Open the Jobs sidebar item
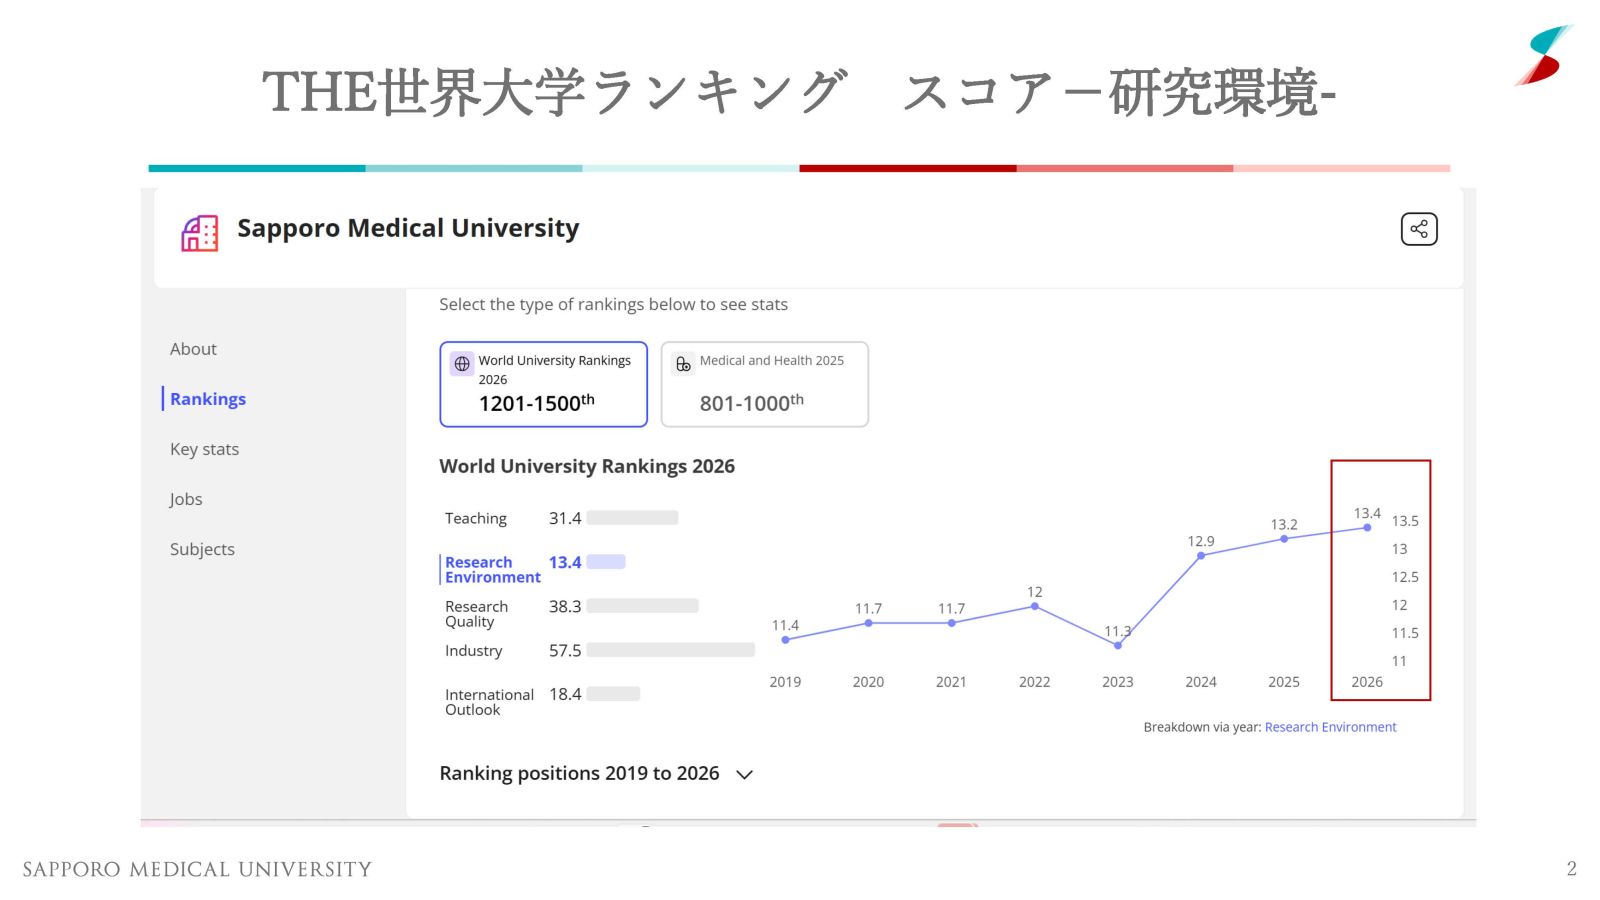Image resolution: width=1600 pixels, height=900 pixels. [186, 499]
